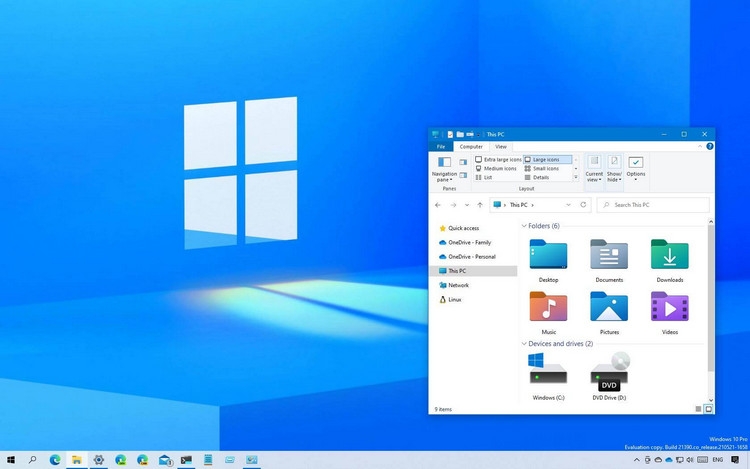Screen dimensions: 750x469
Task: Click the volume icon in system tray
Action: point(690,460)
